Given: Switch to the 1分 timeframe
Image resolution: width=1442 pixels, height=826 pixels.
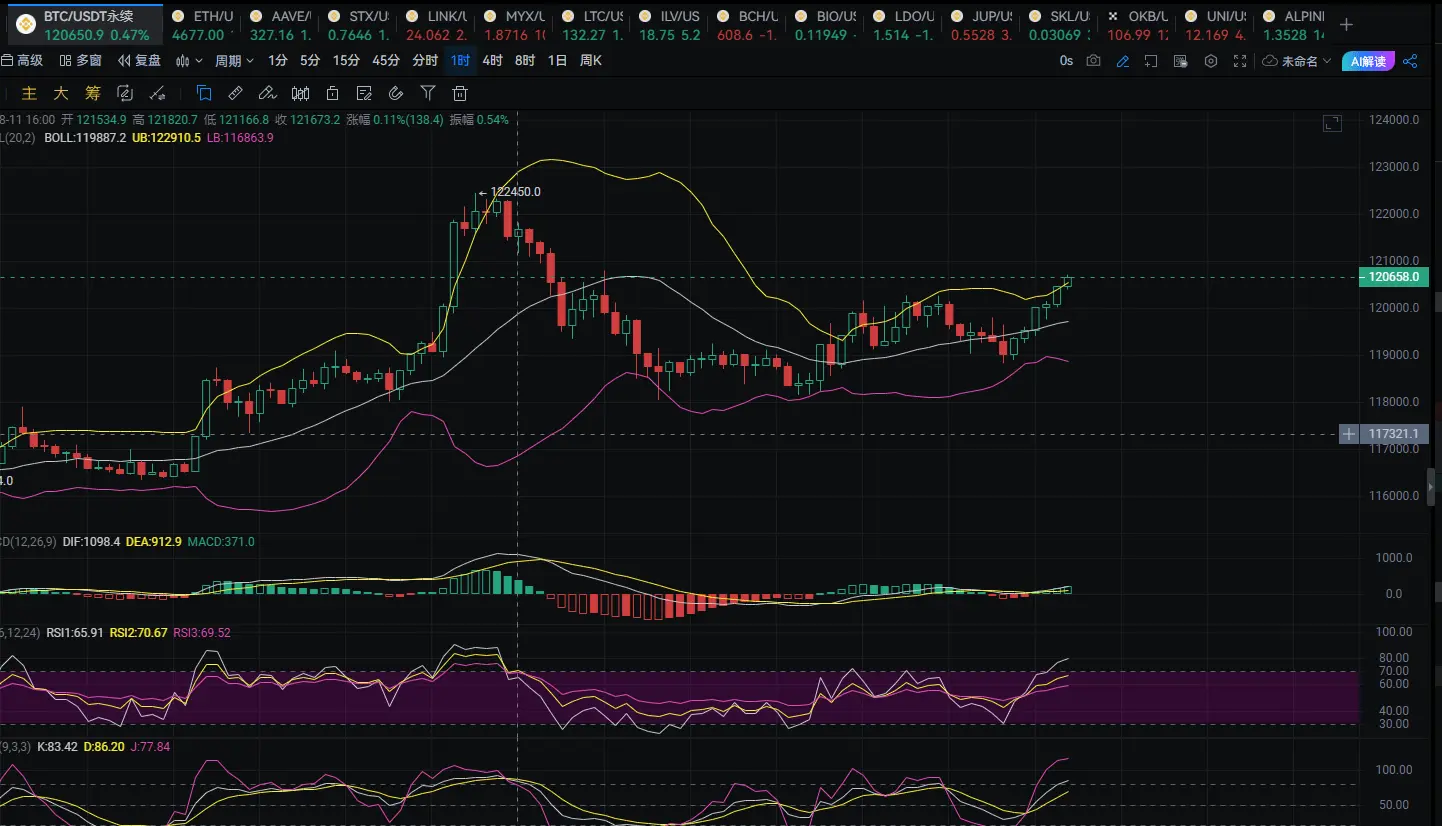Looking at the screenshot, I should (278, 61).
